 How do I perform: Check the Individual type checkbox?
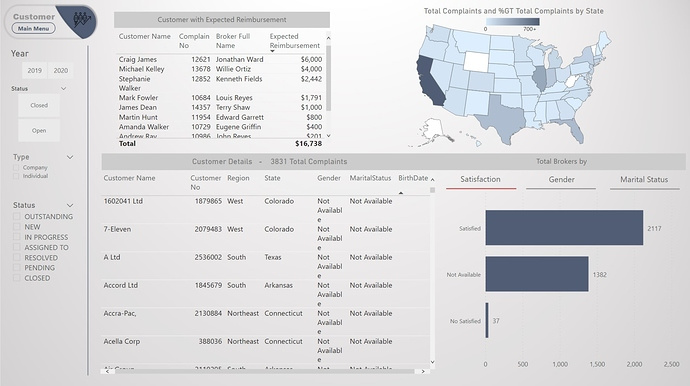(x=16, y=176)
